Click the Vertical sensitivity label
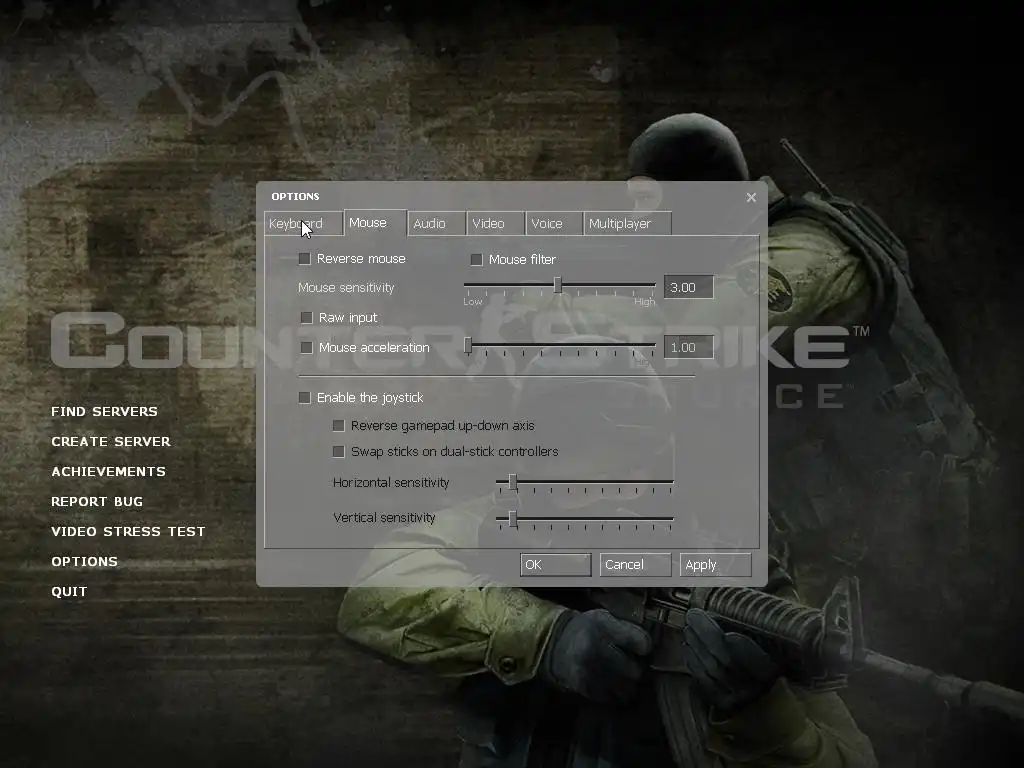Viewport: 1024px width, 768px height. pos(384,518)
